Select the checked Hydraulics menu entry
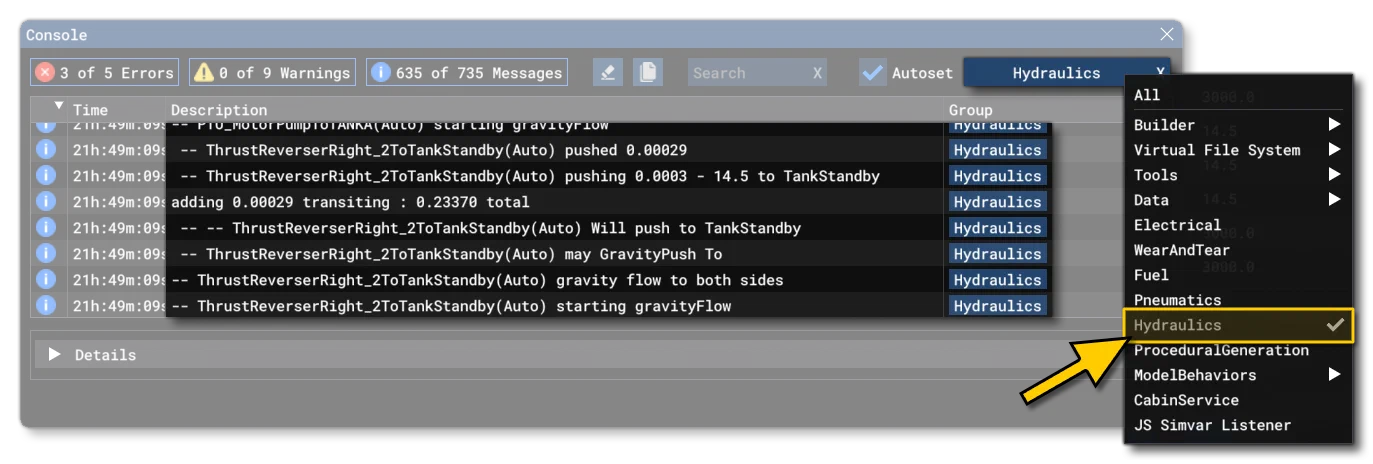Screen dimensions: 1373x464 click(1238, 325)
